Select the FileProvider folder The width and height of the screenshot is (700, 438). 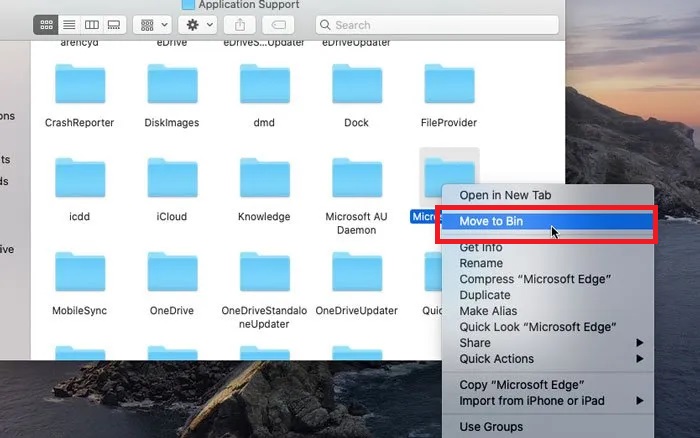[x=449, y=84]
